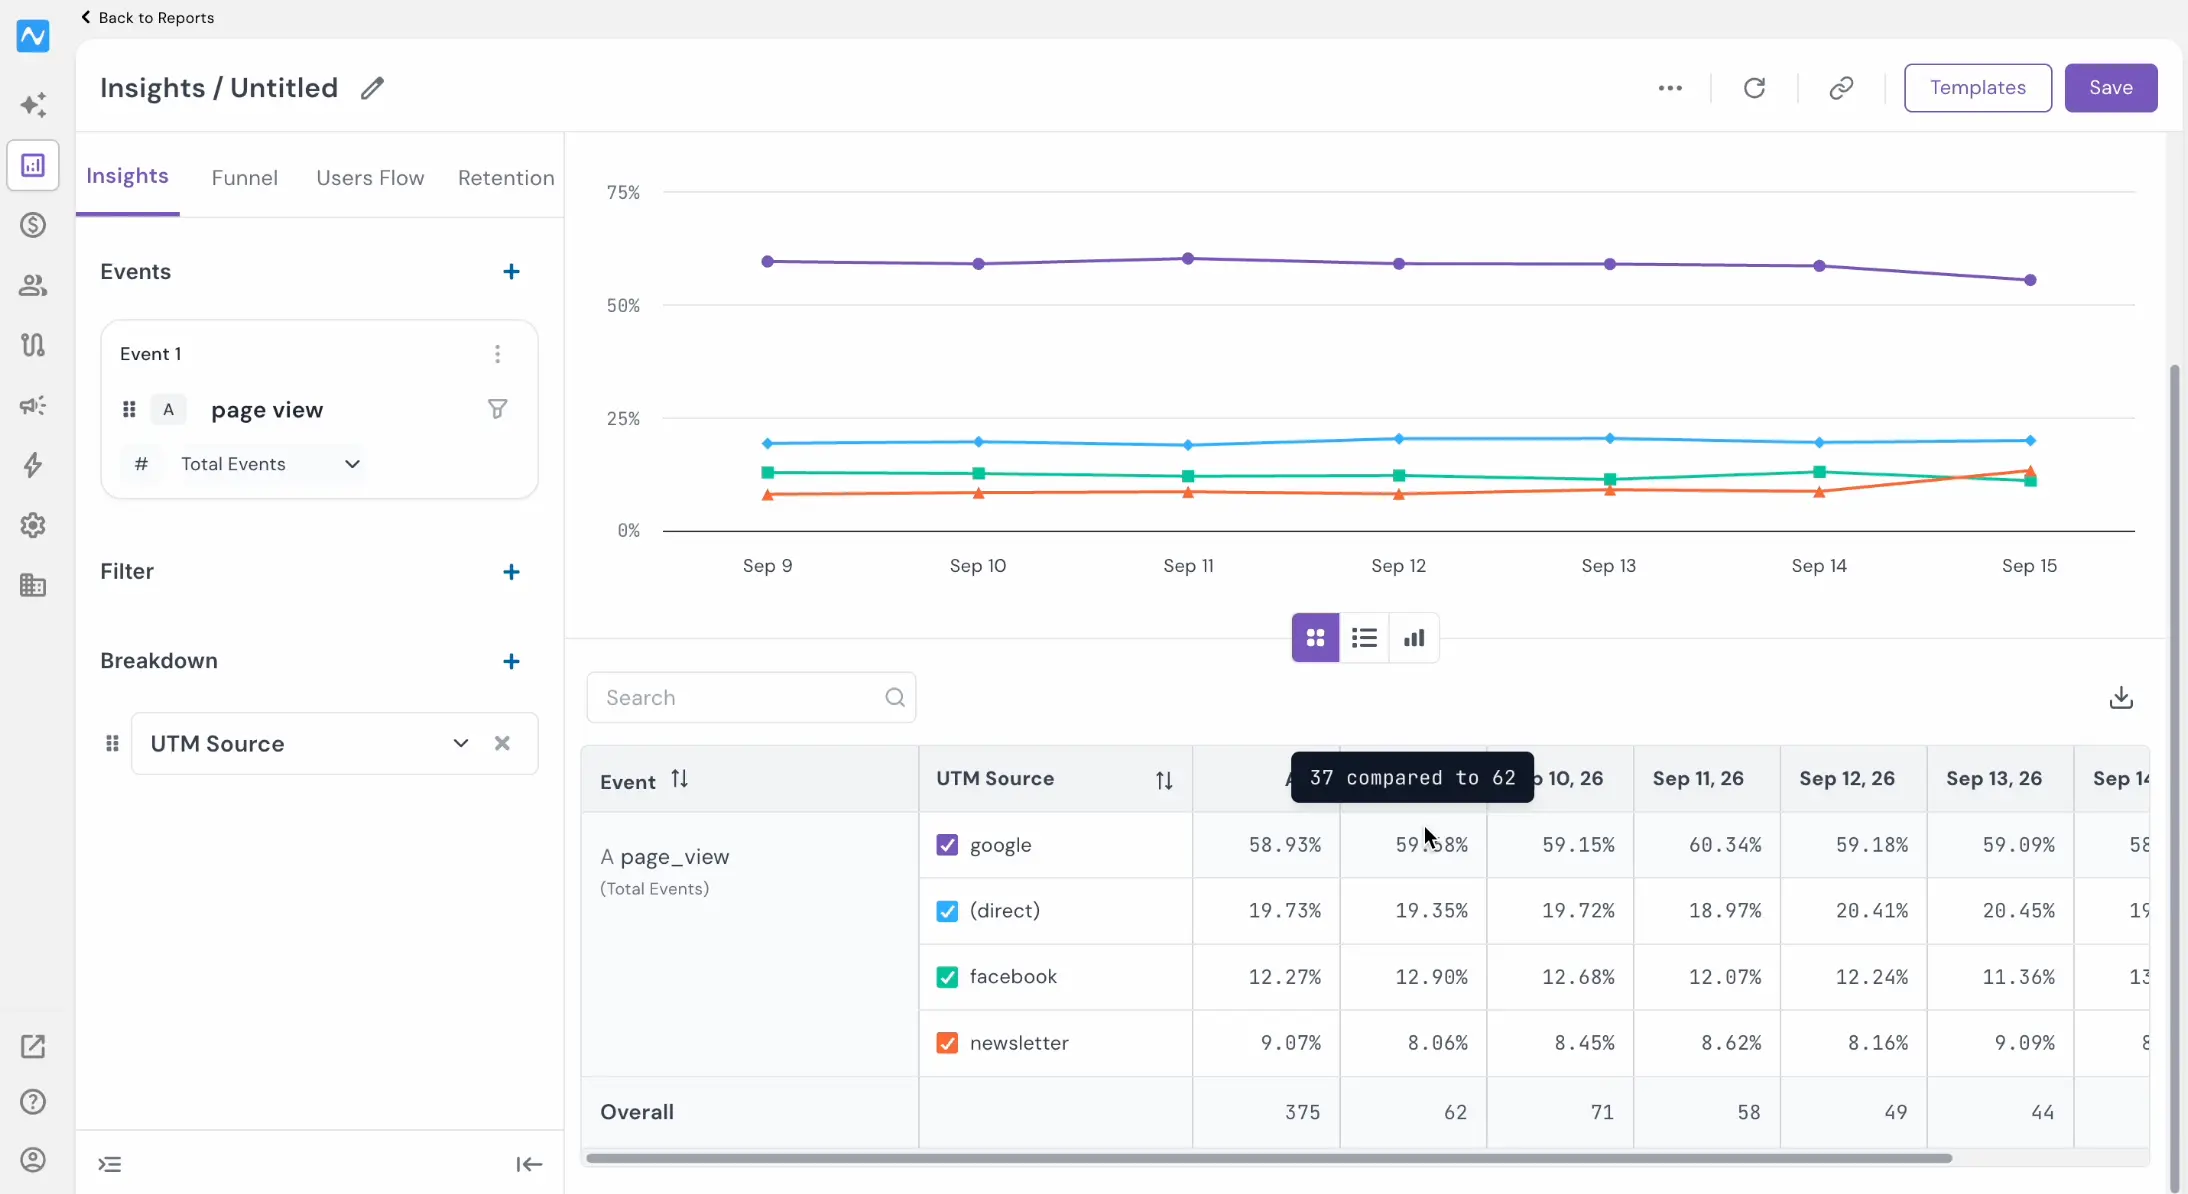Switch to the list view icon
The image size is (2188, 1194).
click(x=1364, y=638)
